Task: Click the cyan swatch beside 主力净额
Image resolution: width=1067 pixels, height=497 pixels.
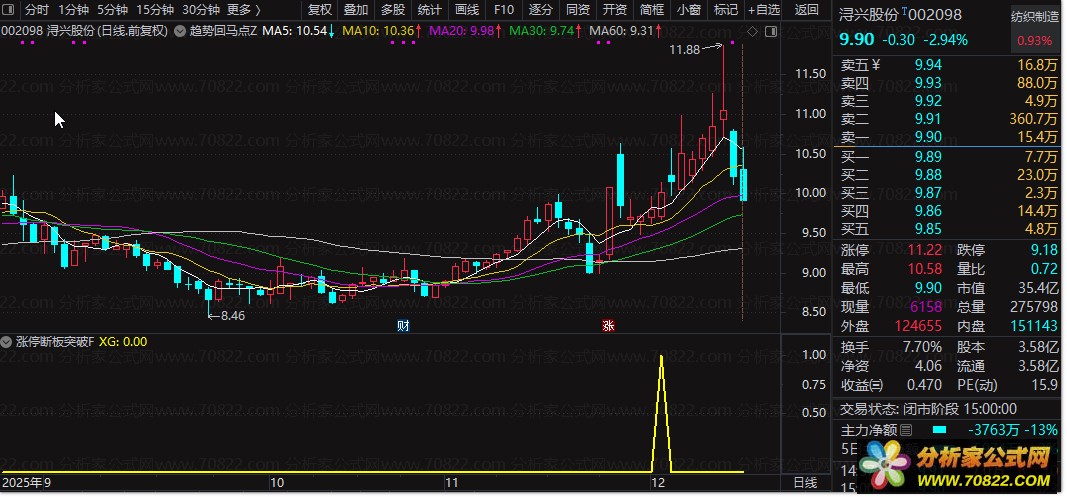Action: tap(939, 430)
